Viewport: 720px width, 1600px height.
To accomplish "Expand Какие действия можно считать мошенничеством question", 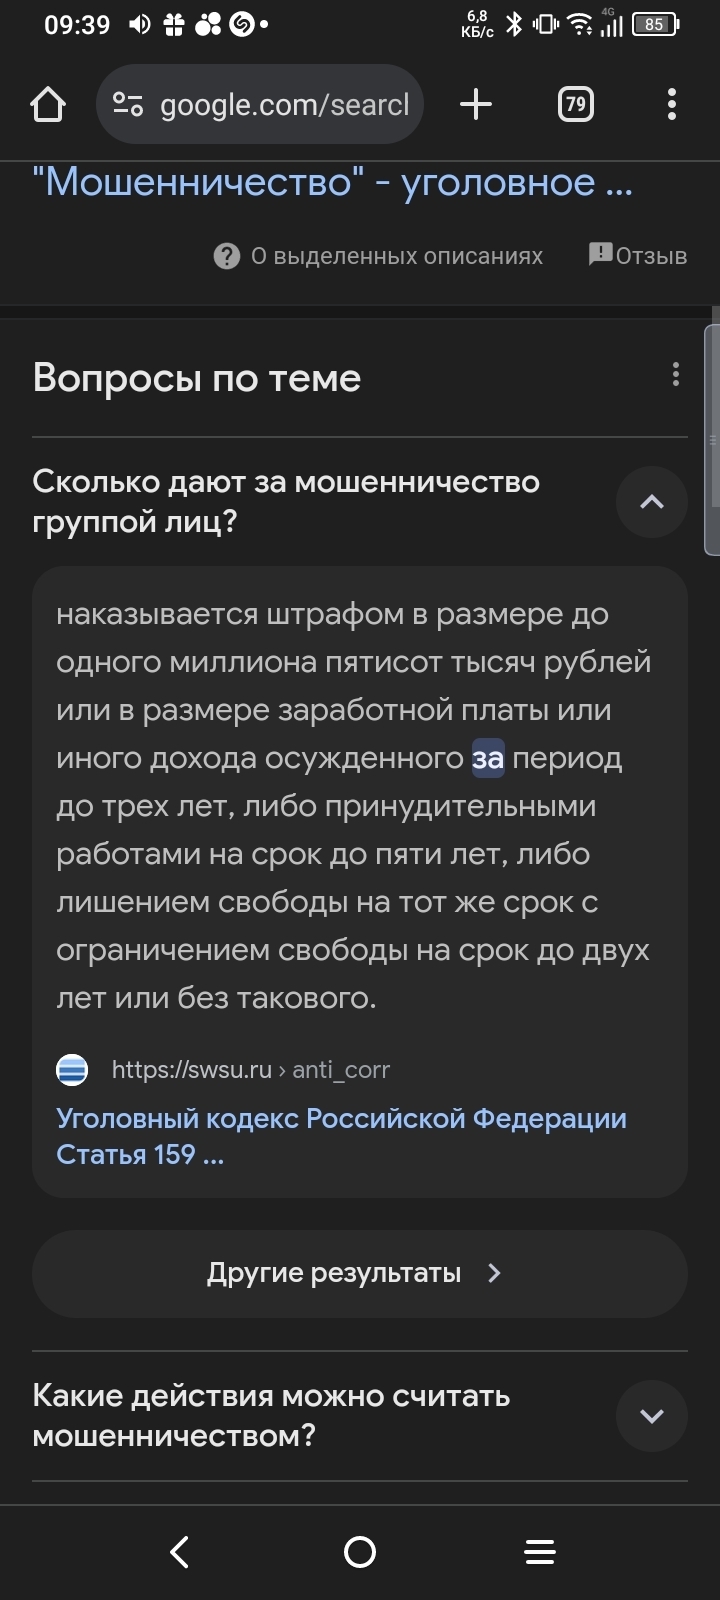I will coord(651,1416).
